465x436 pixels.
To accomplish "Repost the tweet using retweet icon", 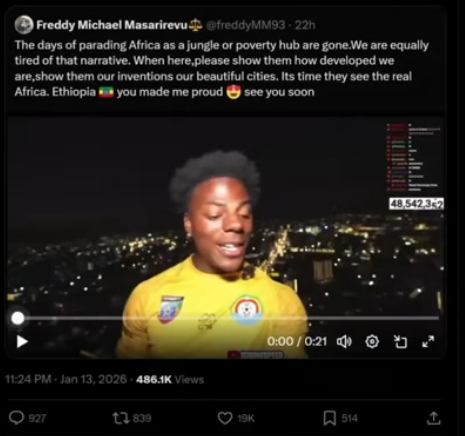I will coord(120,418).
